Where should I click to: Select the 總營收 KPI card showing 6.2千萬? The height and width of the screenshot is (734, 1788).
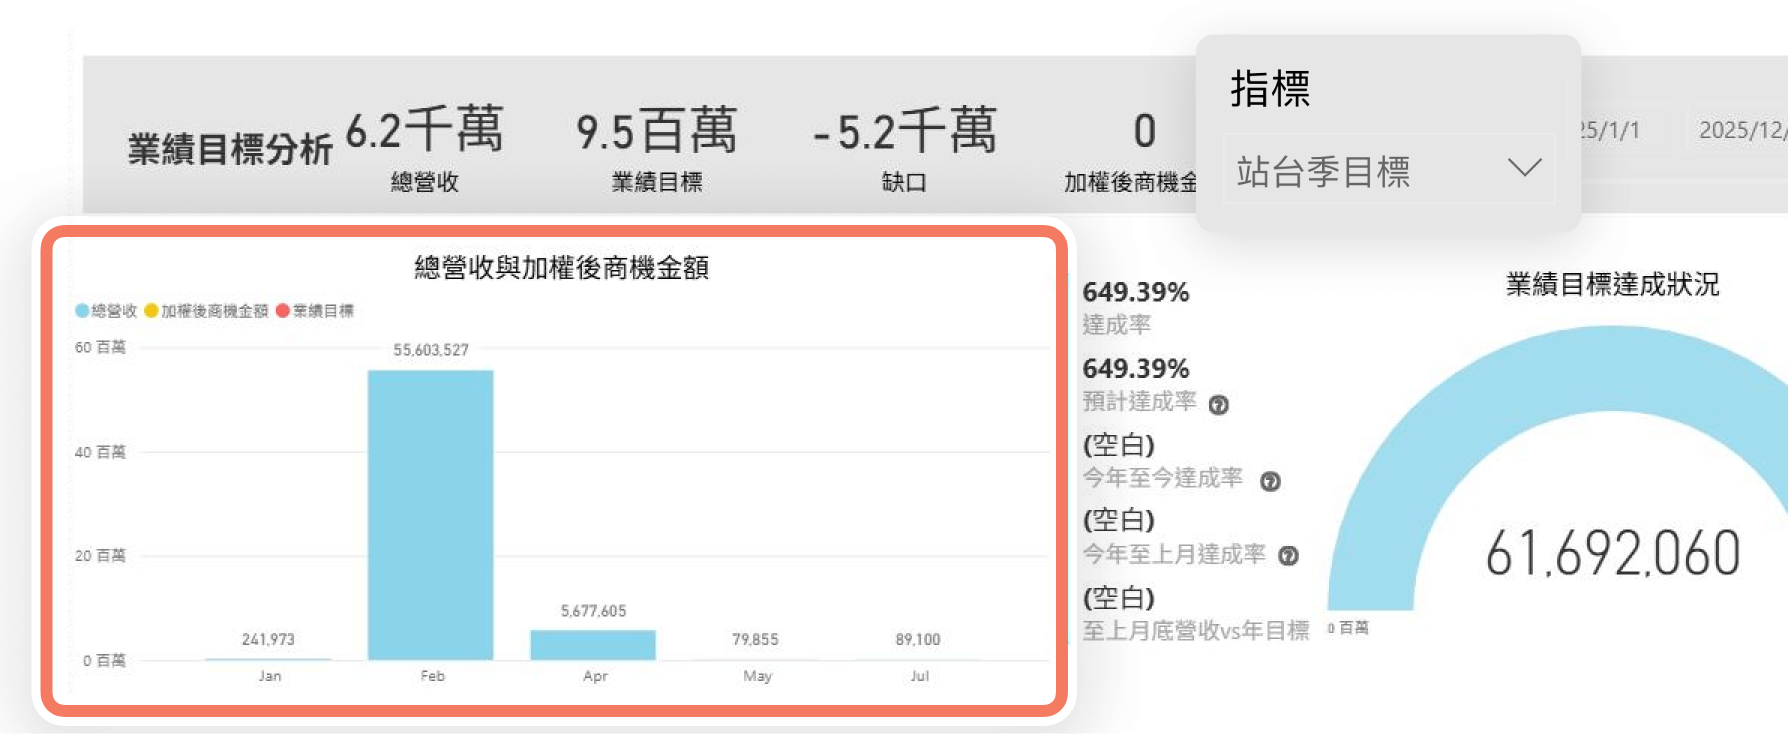click(425, 145)
